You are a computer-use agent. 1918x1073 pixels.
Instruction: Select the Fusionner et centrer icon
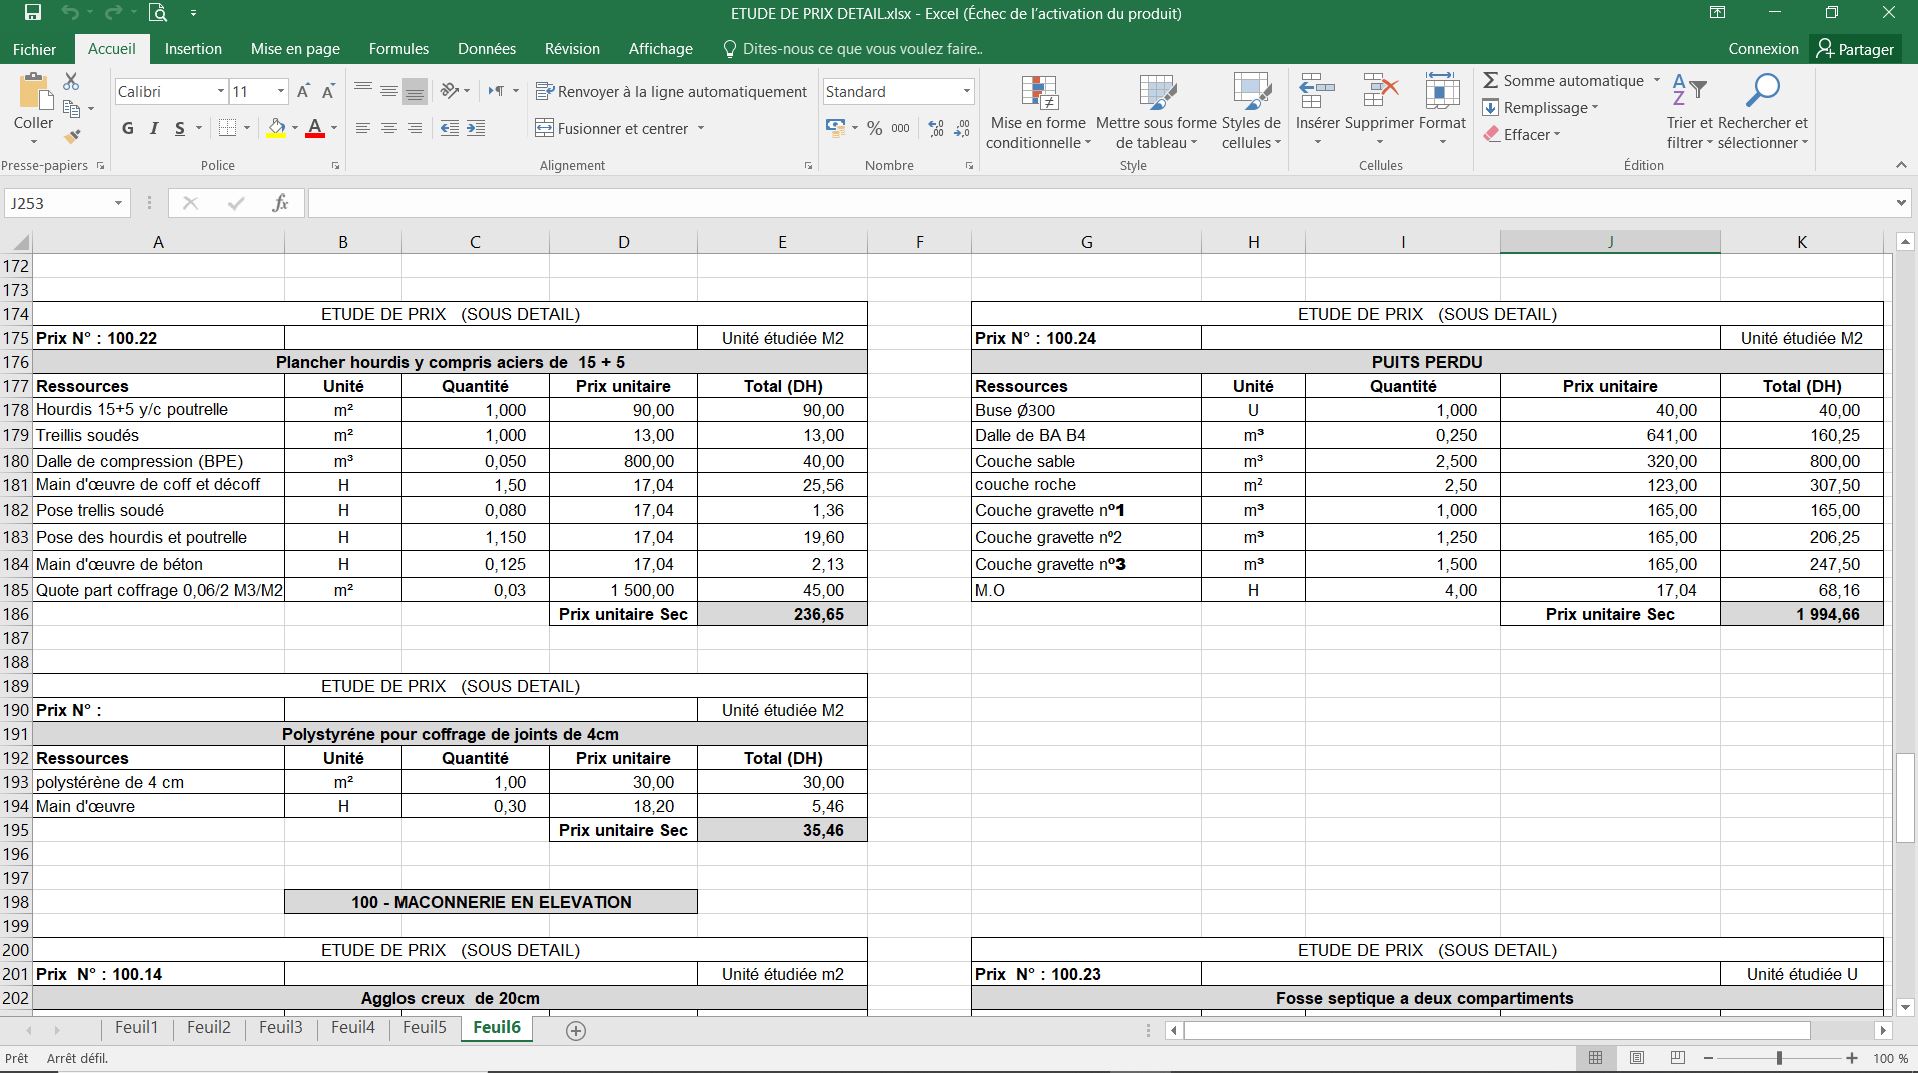click(545, 128)
